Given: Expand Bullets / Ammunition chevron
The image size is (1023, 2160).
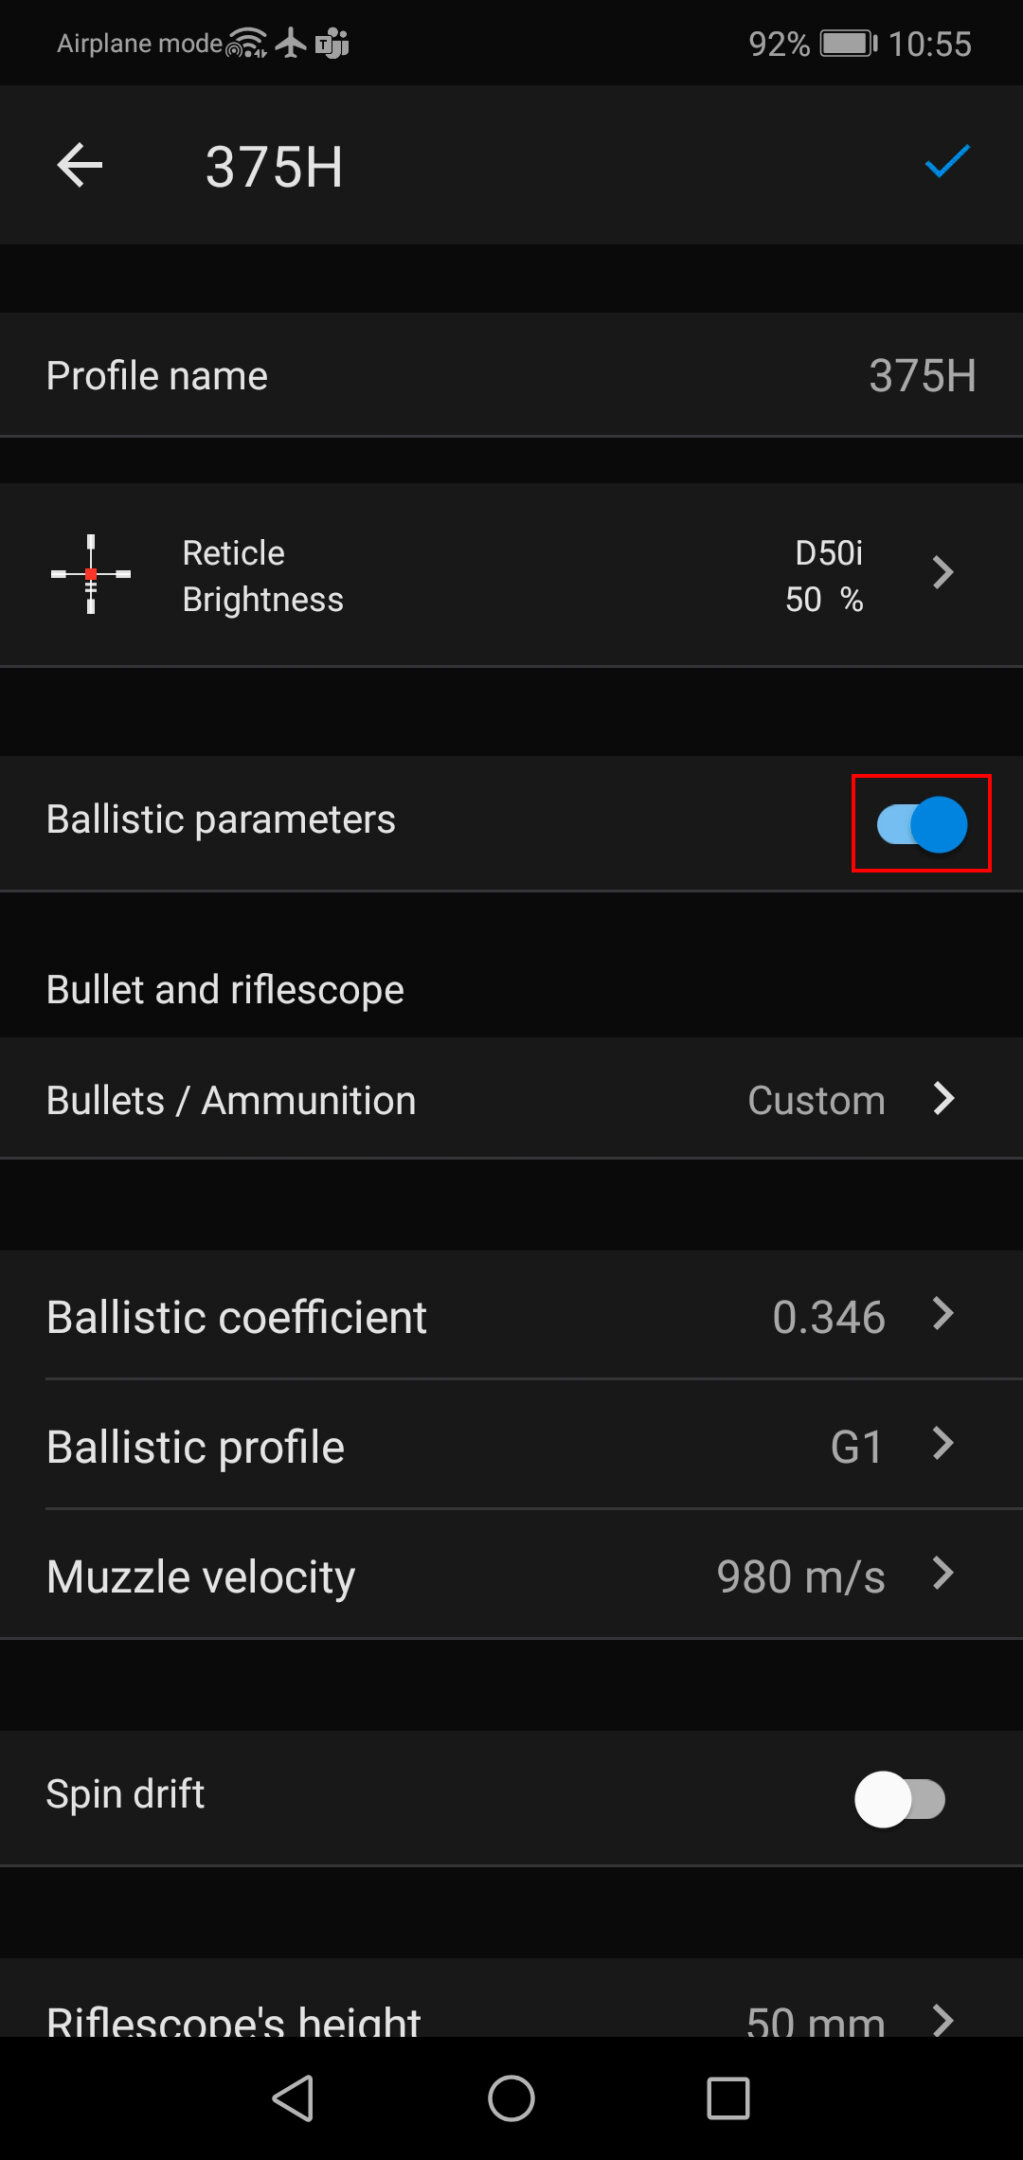Looking at the screenshot, I should pyautogui.click(x=943, y=1098).
